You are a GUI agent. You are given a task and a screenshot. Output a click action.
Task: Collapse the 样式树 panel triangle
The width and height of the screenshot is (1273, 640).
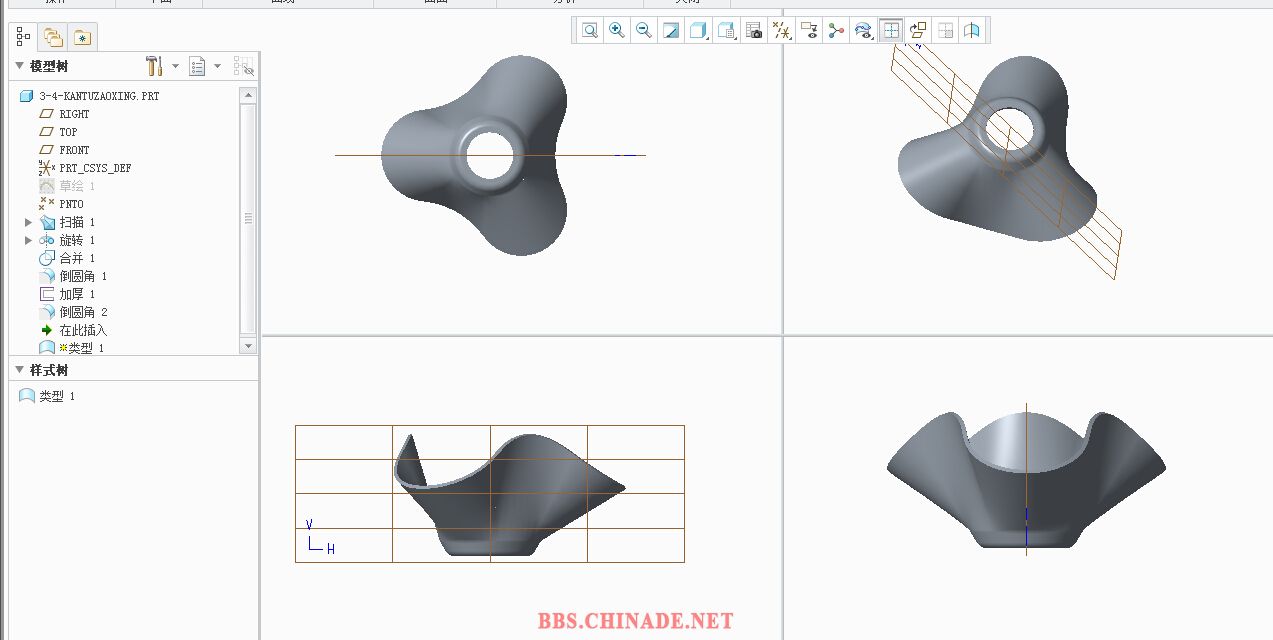[x=19, y=370]
